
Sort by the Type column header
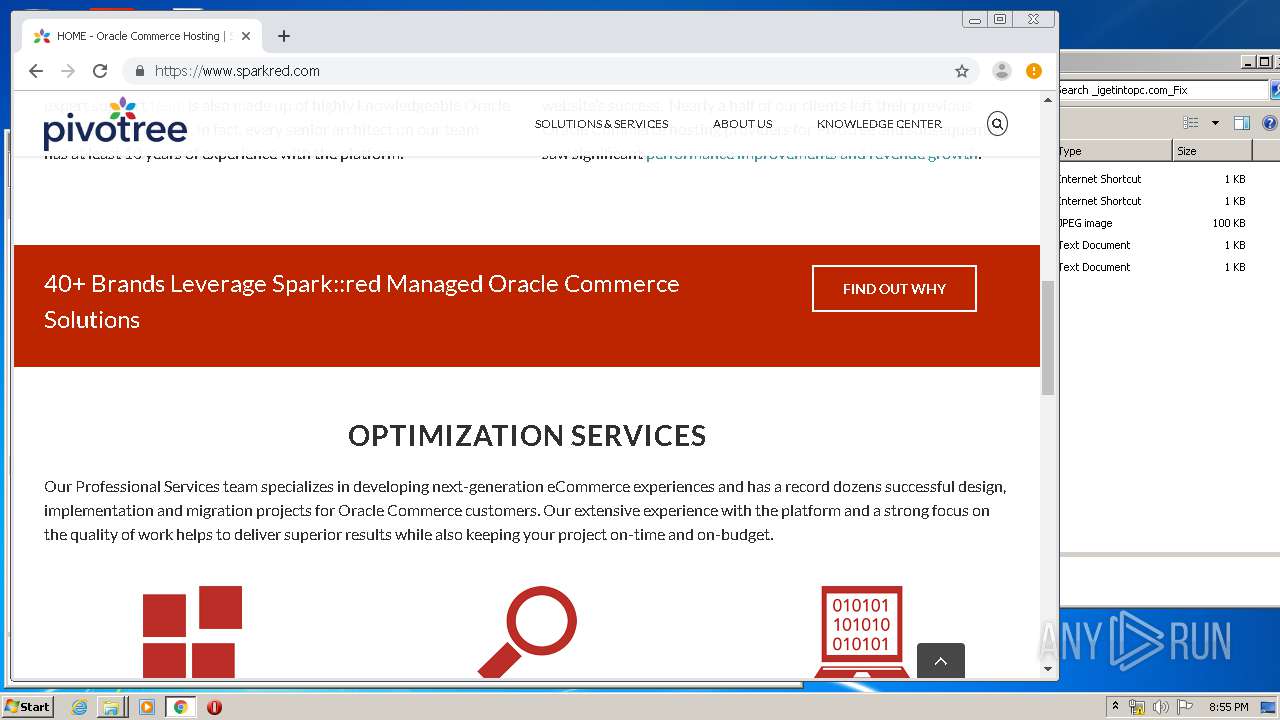click(1114, 151)
